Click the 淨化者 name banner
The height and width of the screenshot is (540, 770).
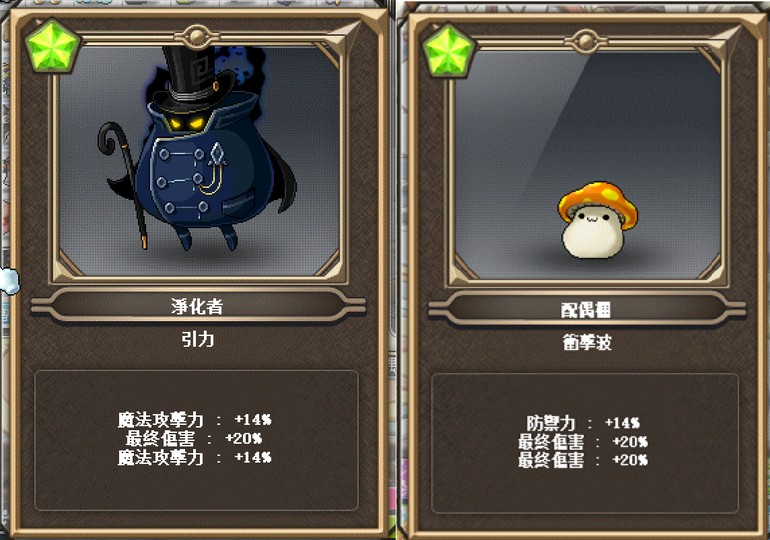click(198, 306)
